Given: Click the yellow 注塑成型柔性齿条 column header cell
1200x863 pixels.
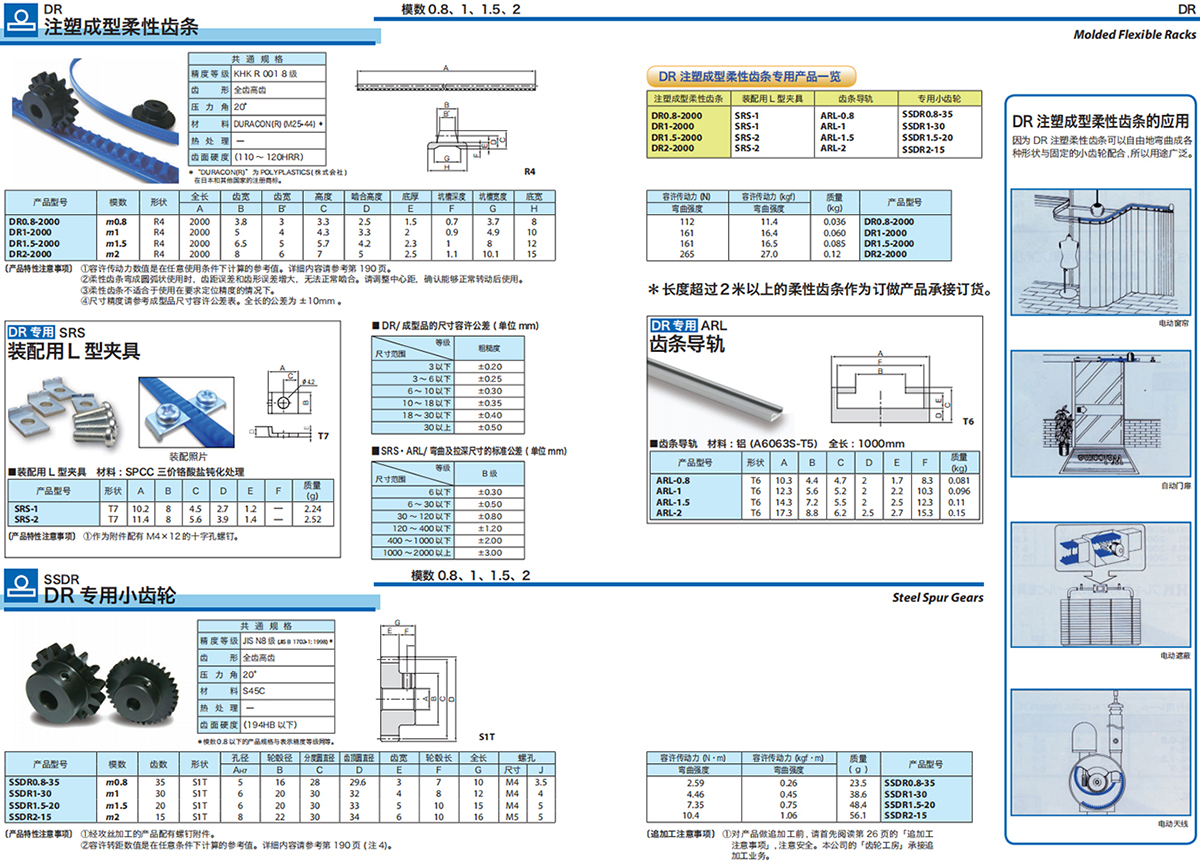Looking at the screenshot, I should [x=687, y=99].
